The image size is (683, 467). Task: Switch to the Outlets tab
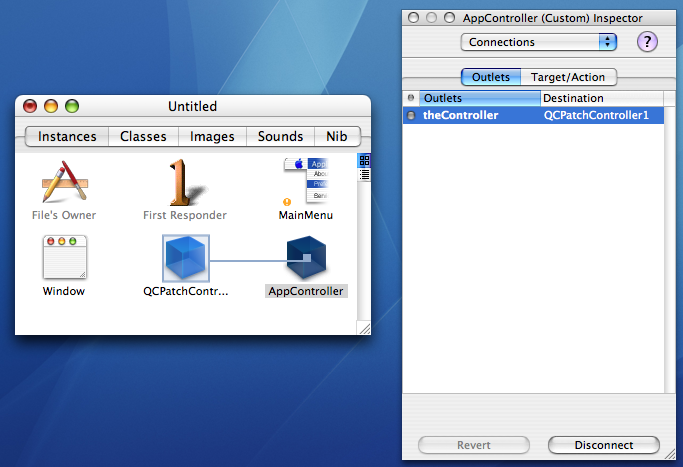coord(491,77)
